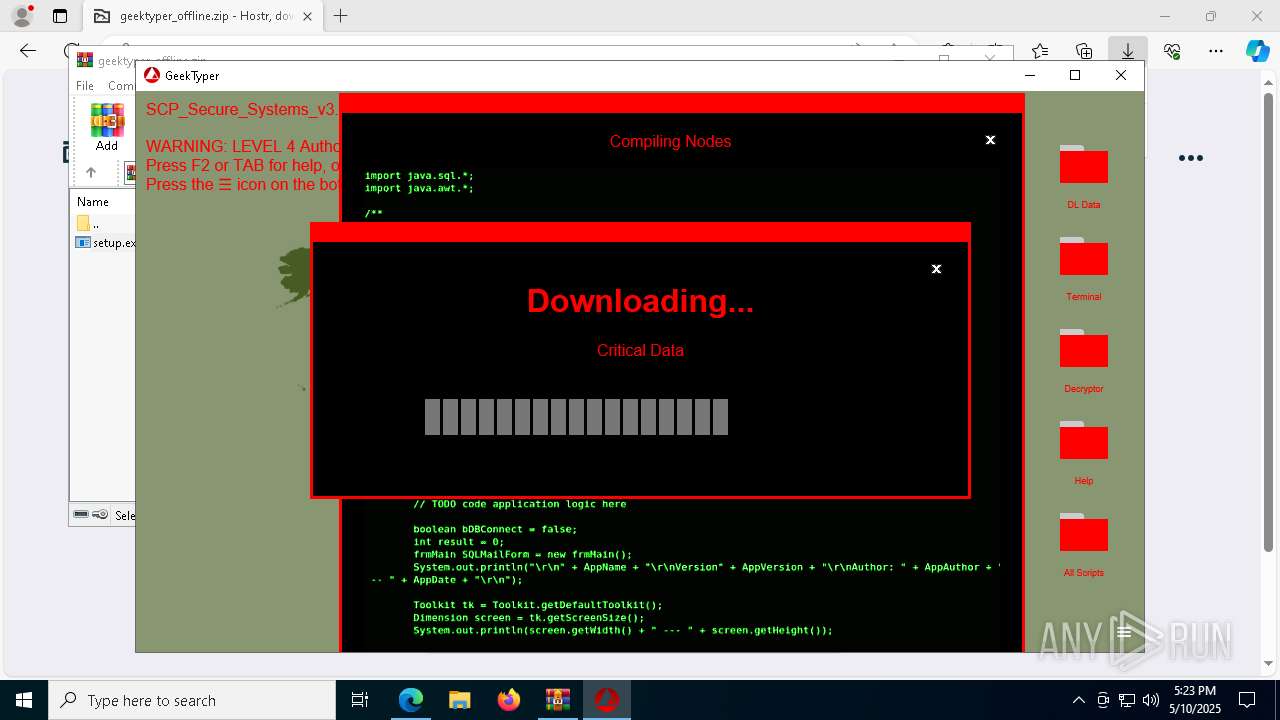Select the setup.exe file in WinRAR
Screen dimensions: 1280x720
105,243
